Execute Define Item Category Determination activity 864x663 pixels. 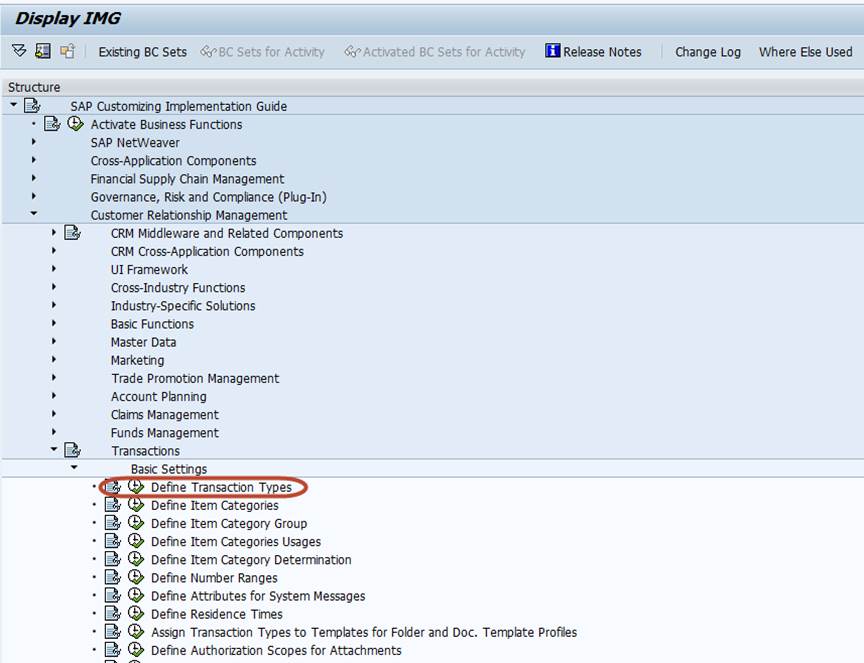(136, 559)
